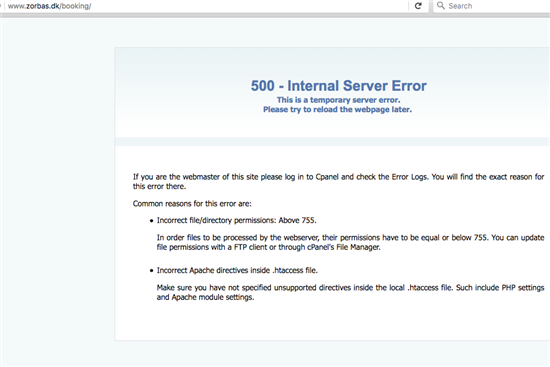Click the magnifier icon in Search box
This screenshot has height=367, width=550.
(441, 6)
